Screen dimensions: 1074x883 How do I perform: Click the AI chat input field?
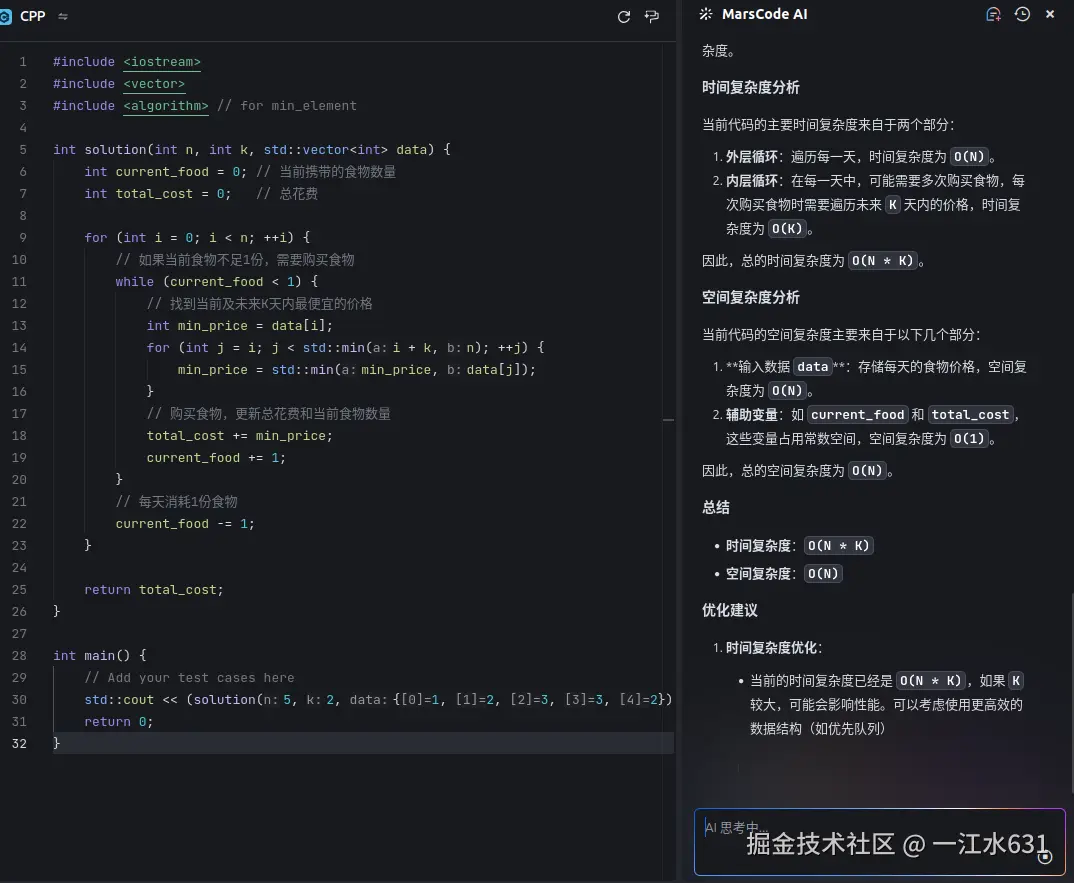coord(879,842)
